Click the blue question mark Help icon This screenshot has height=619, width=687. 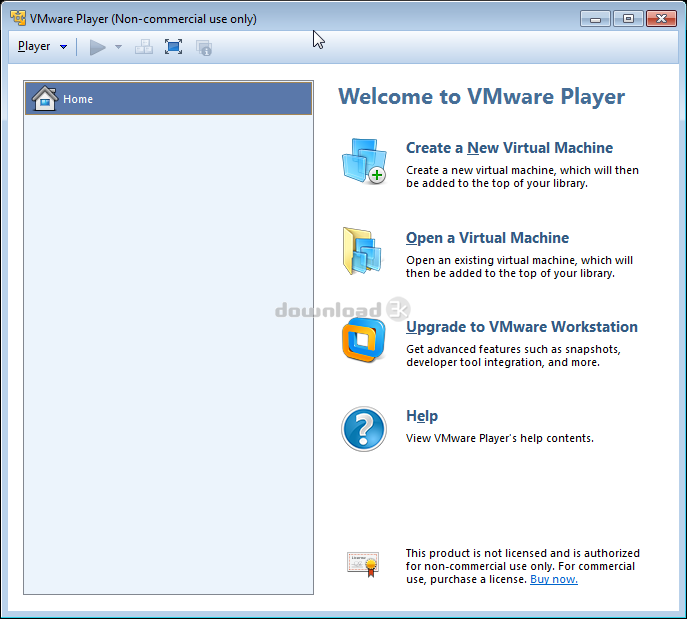(x=363, y=428)
